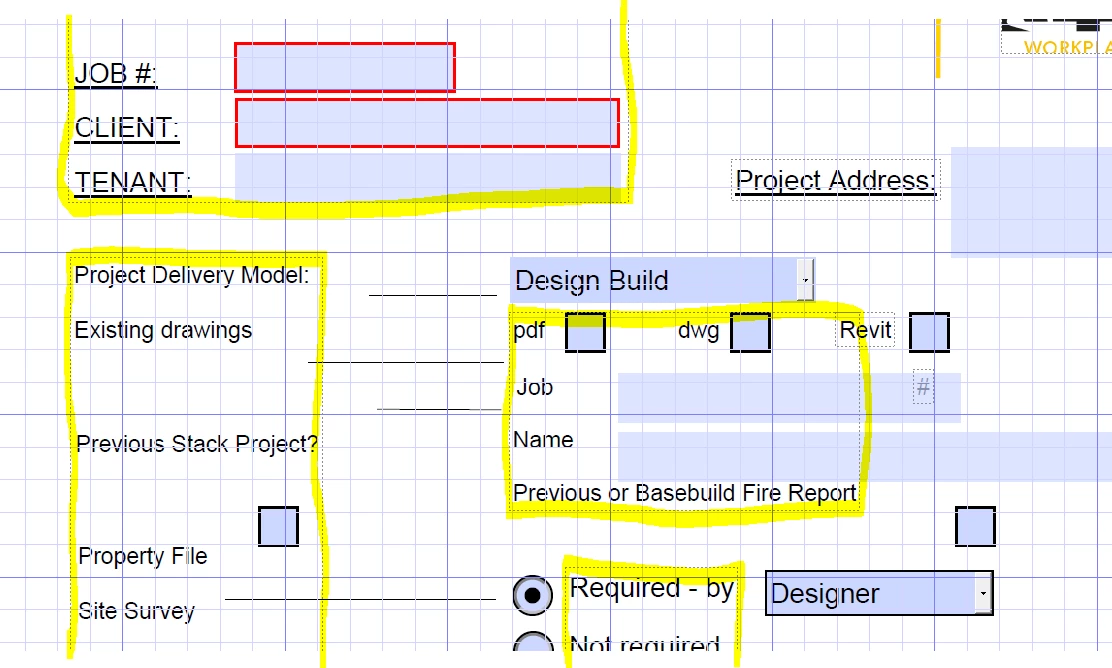Select the Not required radio button
This screenshot has height=668, width=1112.
pos(533,642)
